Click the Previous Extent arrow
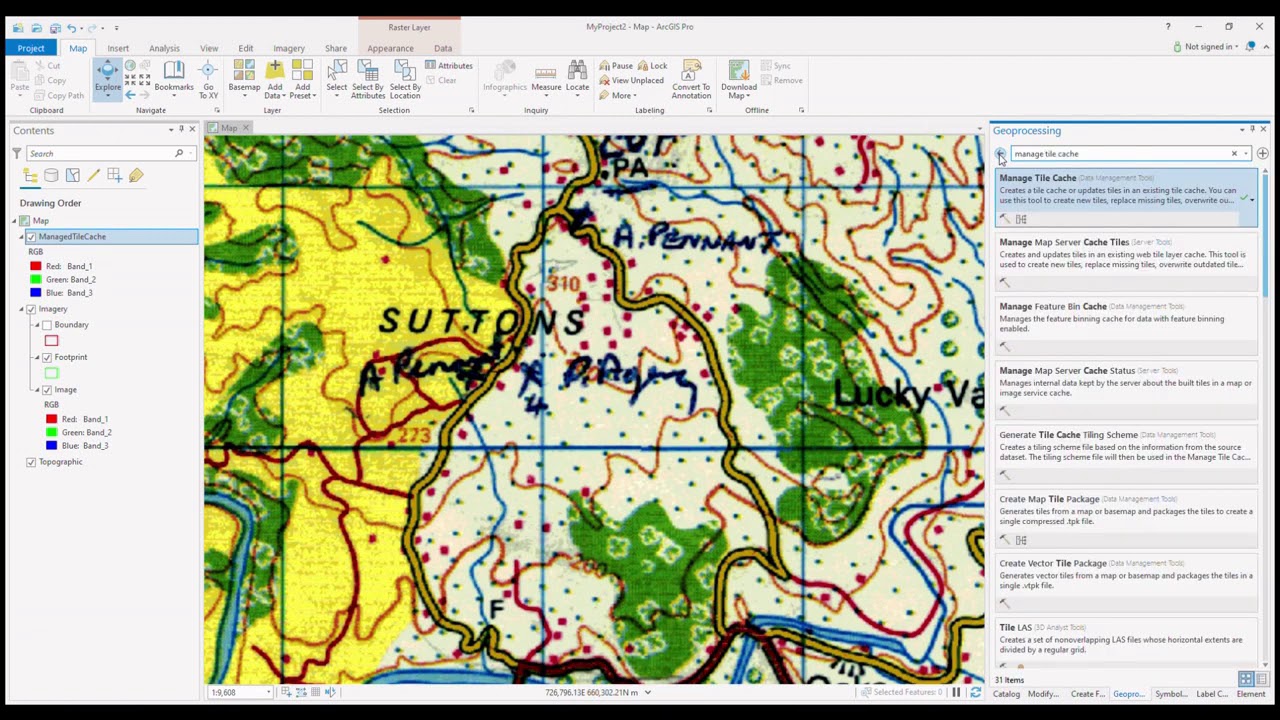The height and width of the screenshot is (720, 1280). (130, 95)
